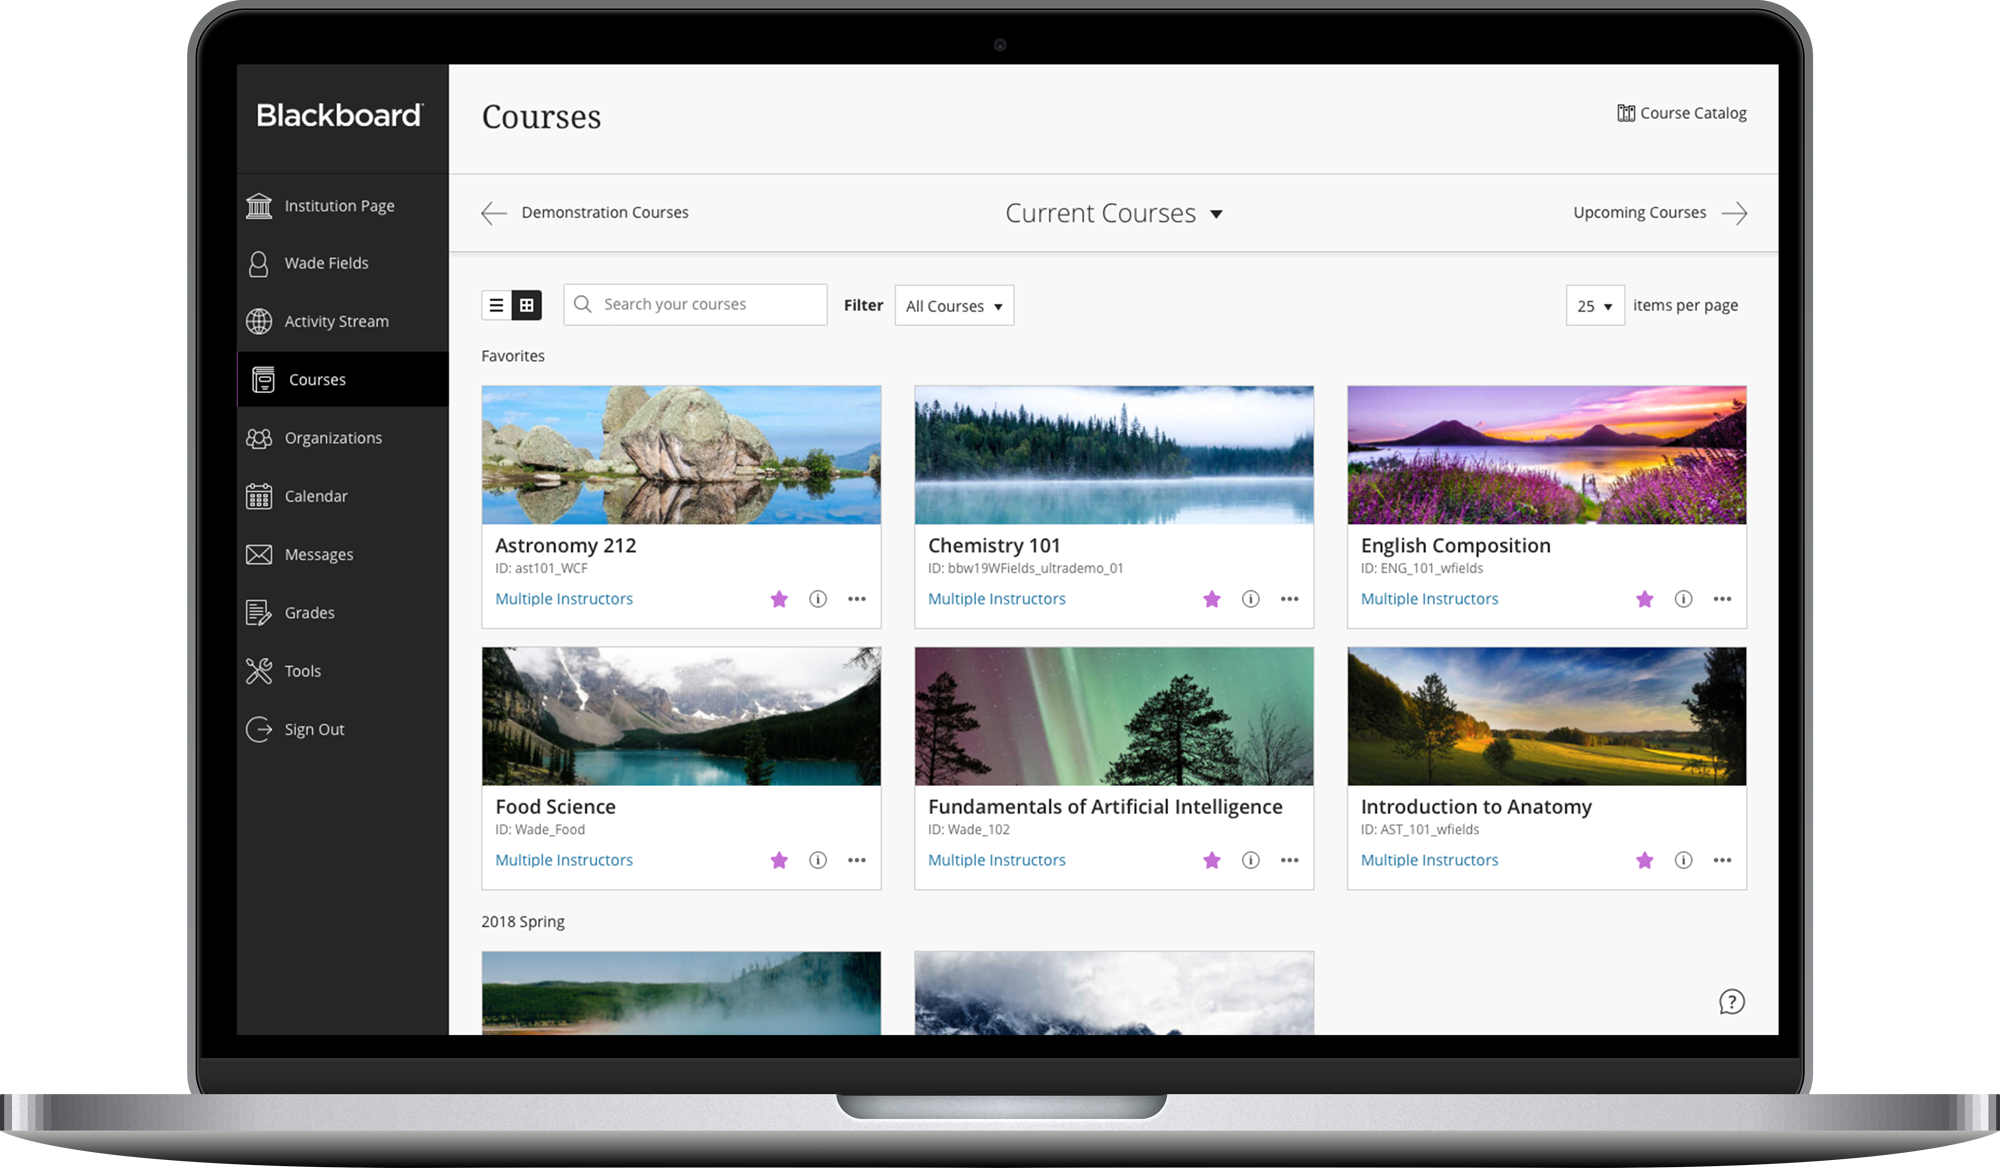Navigate to Upcoming Courses

click(x=1639, y=212)
